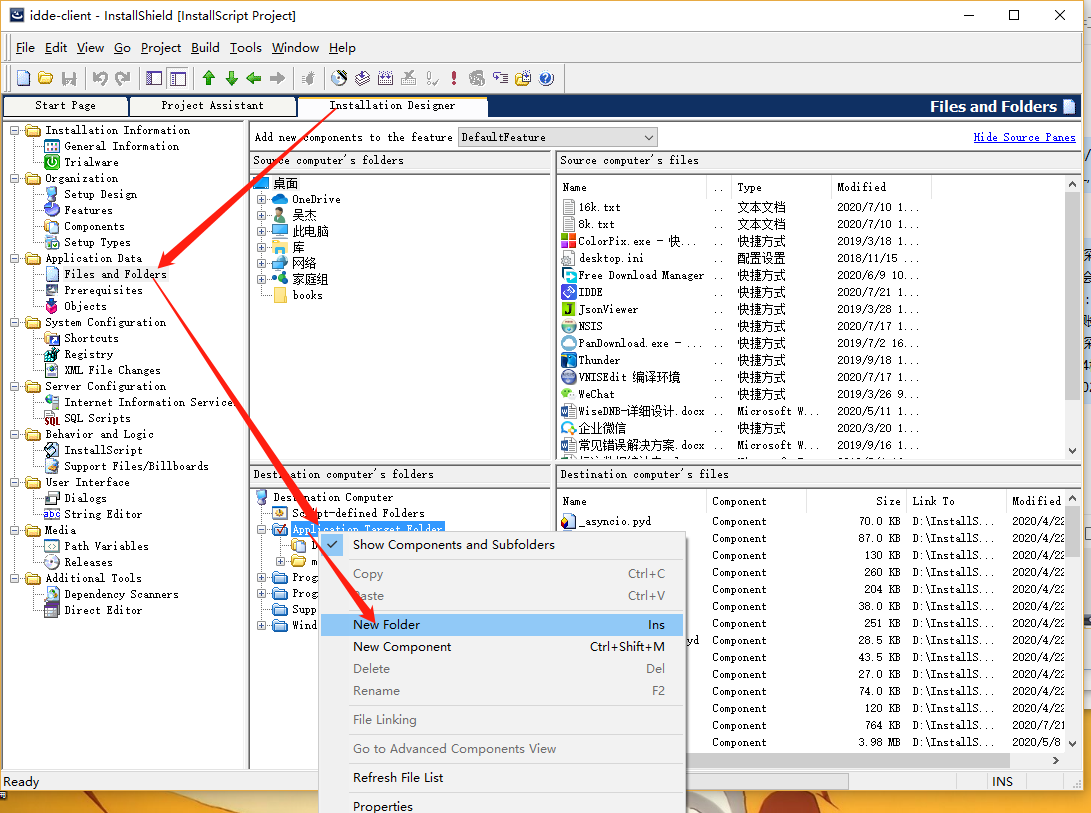Select Prerequisites under Application Data
Screen dimensions: 1091x813
103,290
